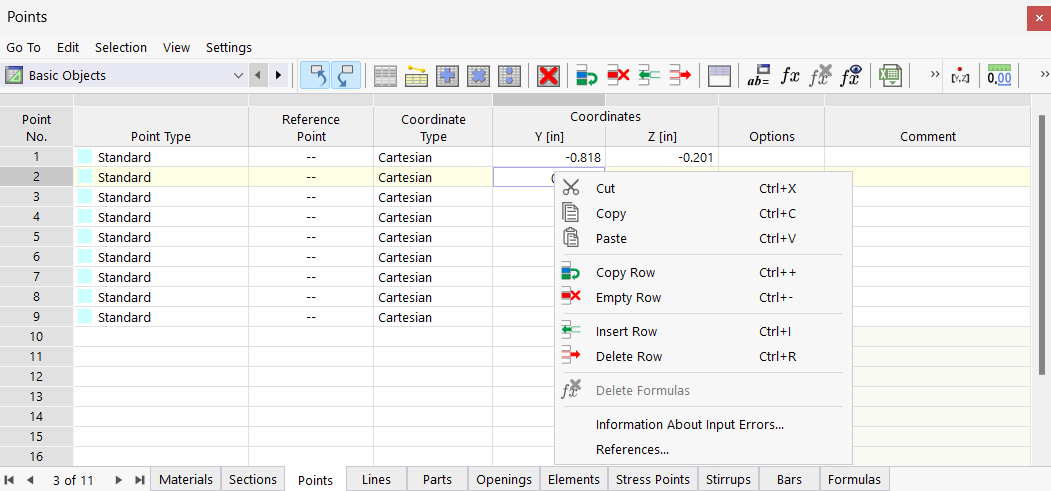The image size is (1051, 491).
Task: Click the Excel export toolbar icon
Action: [890, 76]
